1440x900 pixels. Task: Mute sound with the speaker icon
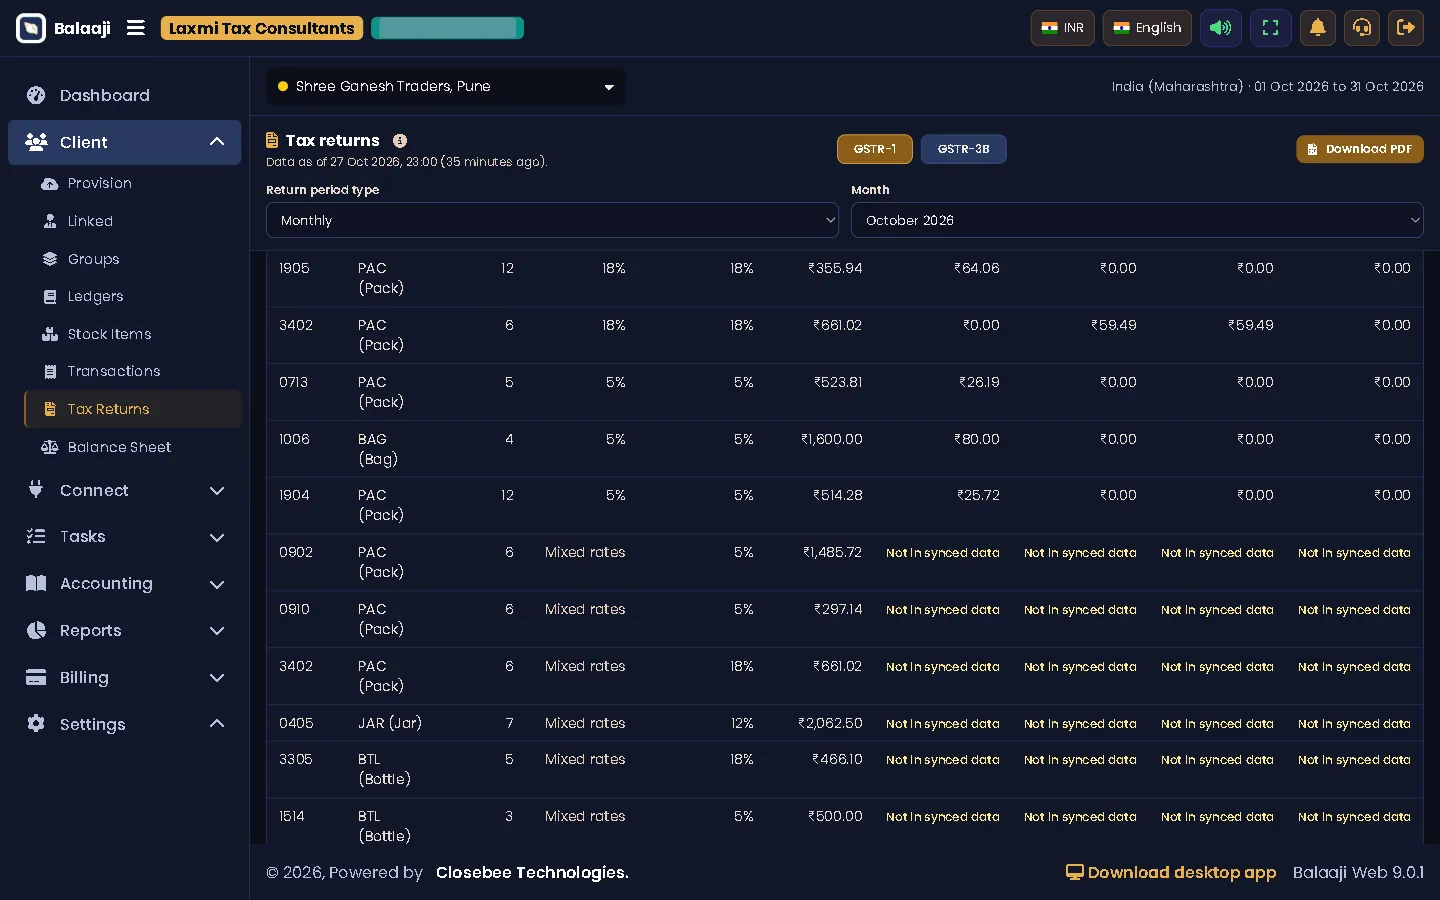1221,28
